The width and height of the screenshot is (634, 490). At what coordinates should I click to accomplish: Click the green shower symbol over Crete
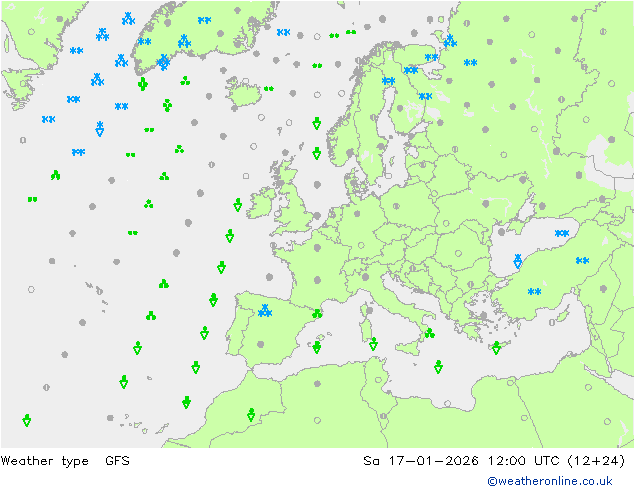point(496,347)
